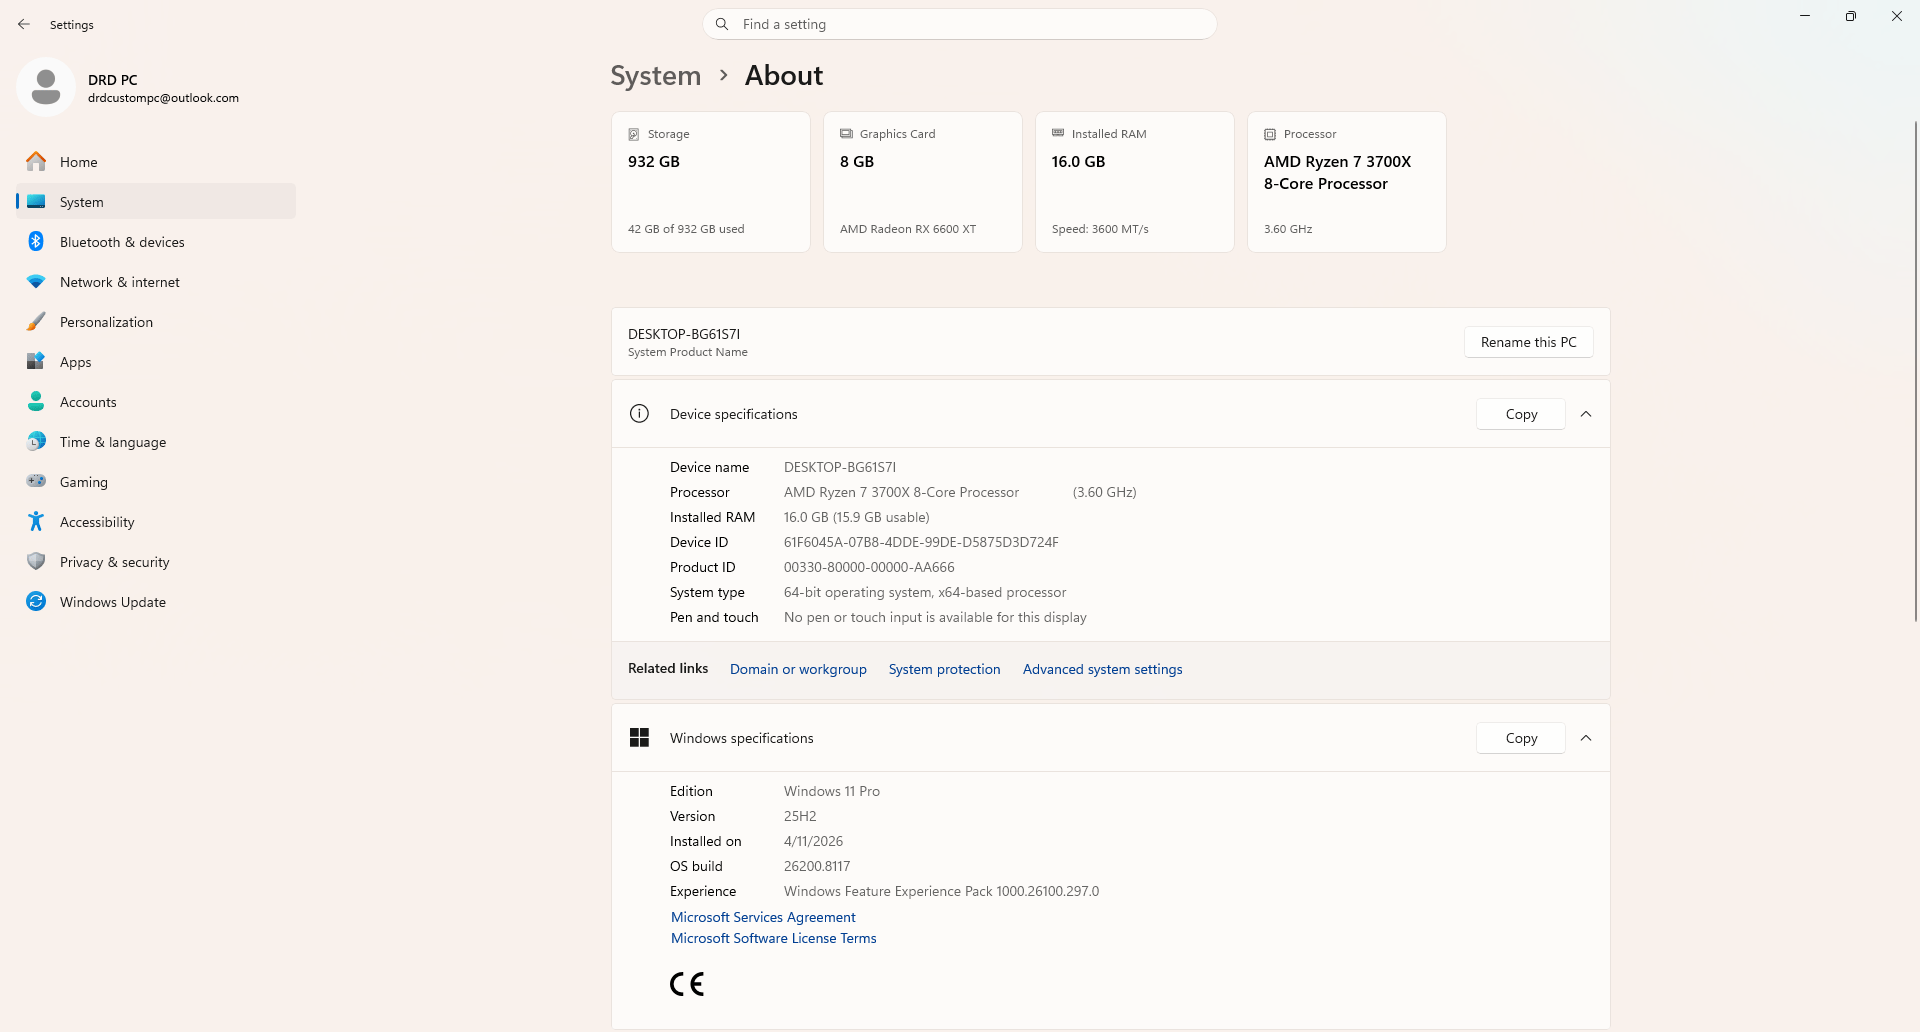Rename this PC
The height and width of the screenshot is (1032, 1920).
click(x=1529, y=342)
